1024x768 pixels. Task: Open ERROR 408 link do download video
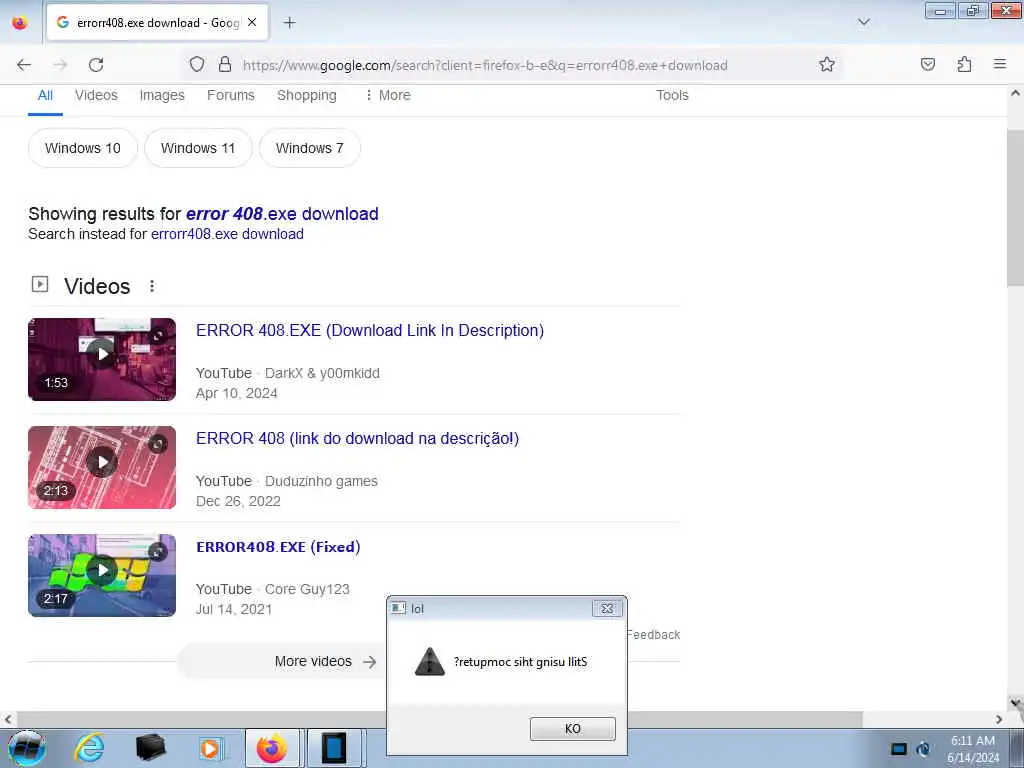point(357,438)
